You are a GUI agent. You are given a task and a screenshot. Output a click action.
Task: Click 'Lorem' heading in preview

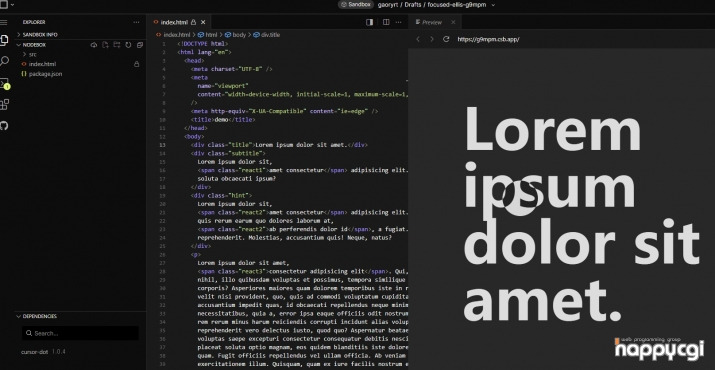pos(552,129)
